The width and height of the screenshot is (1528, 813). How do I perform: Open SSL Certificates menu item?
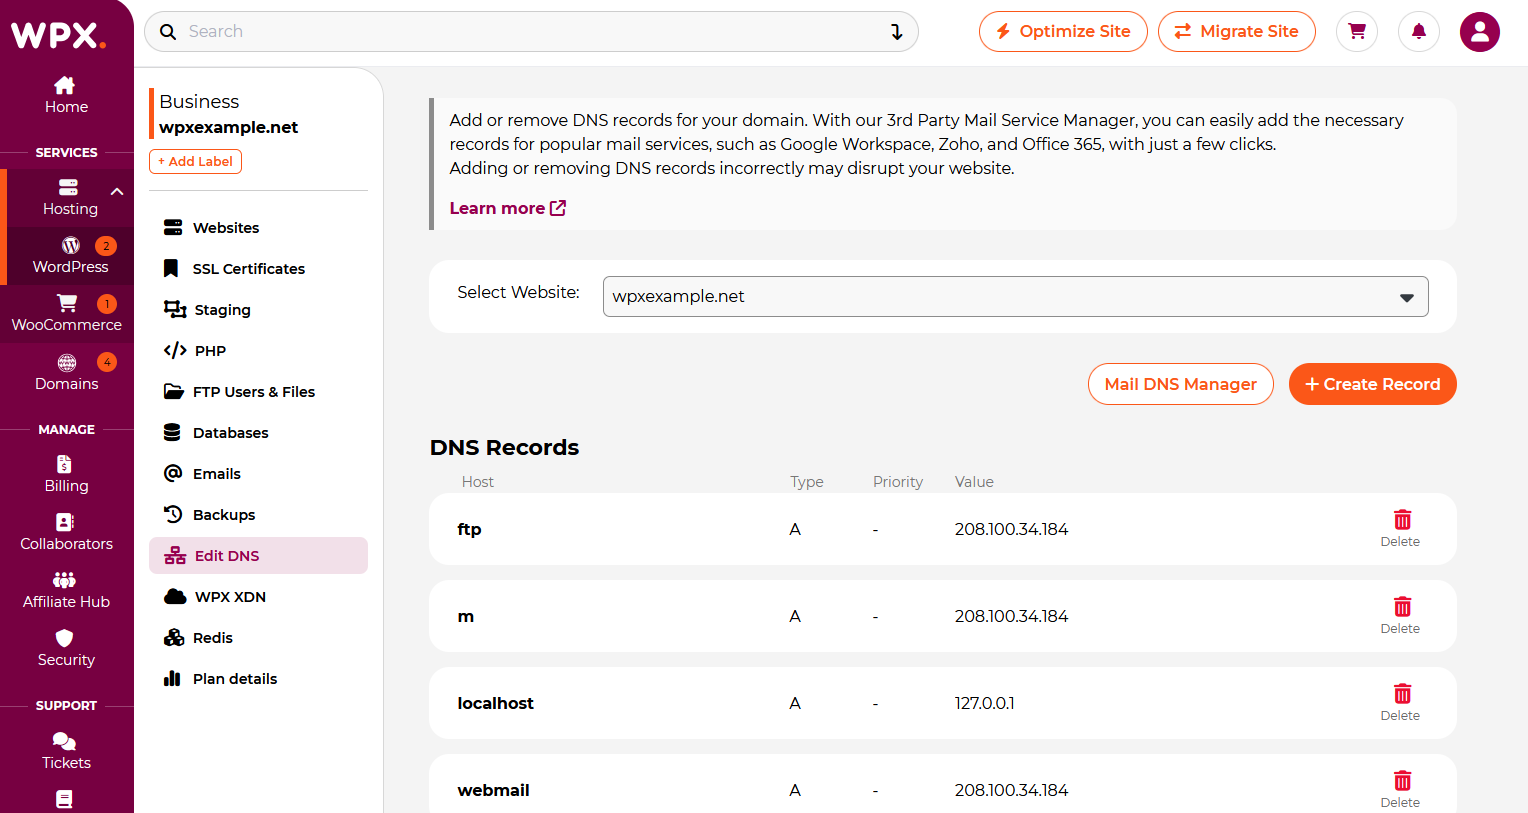(x=258, y=269)
